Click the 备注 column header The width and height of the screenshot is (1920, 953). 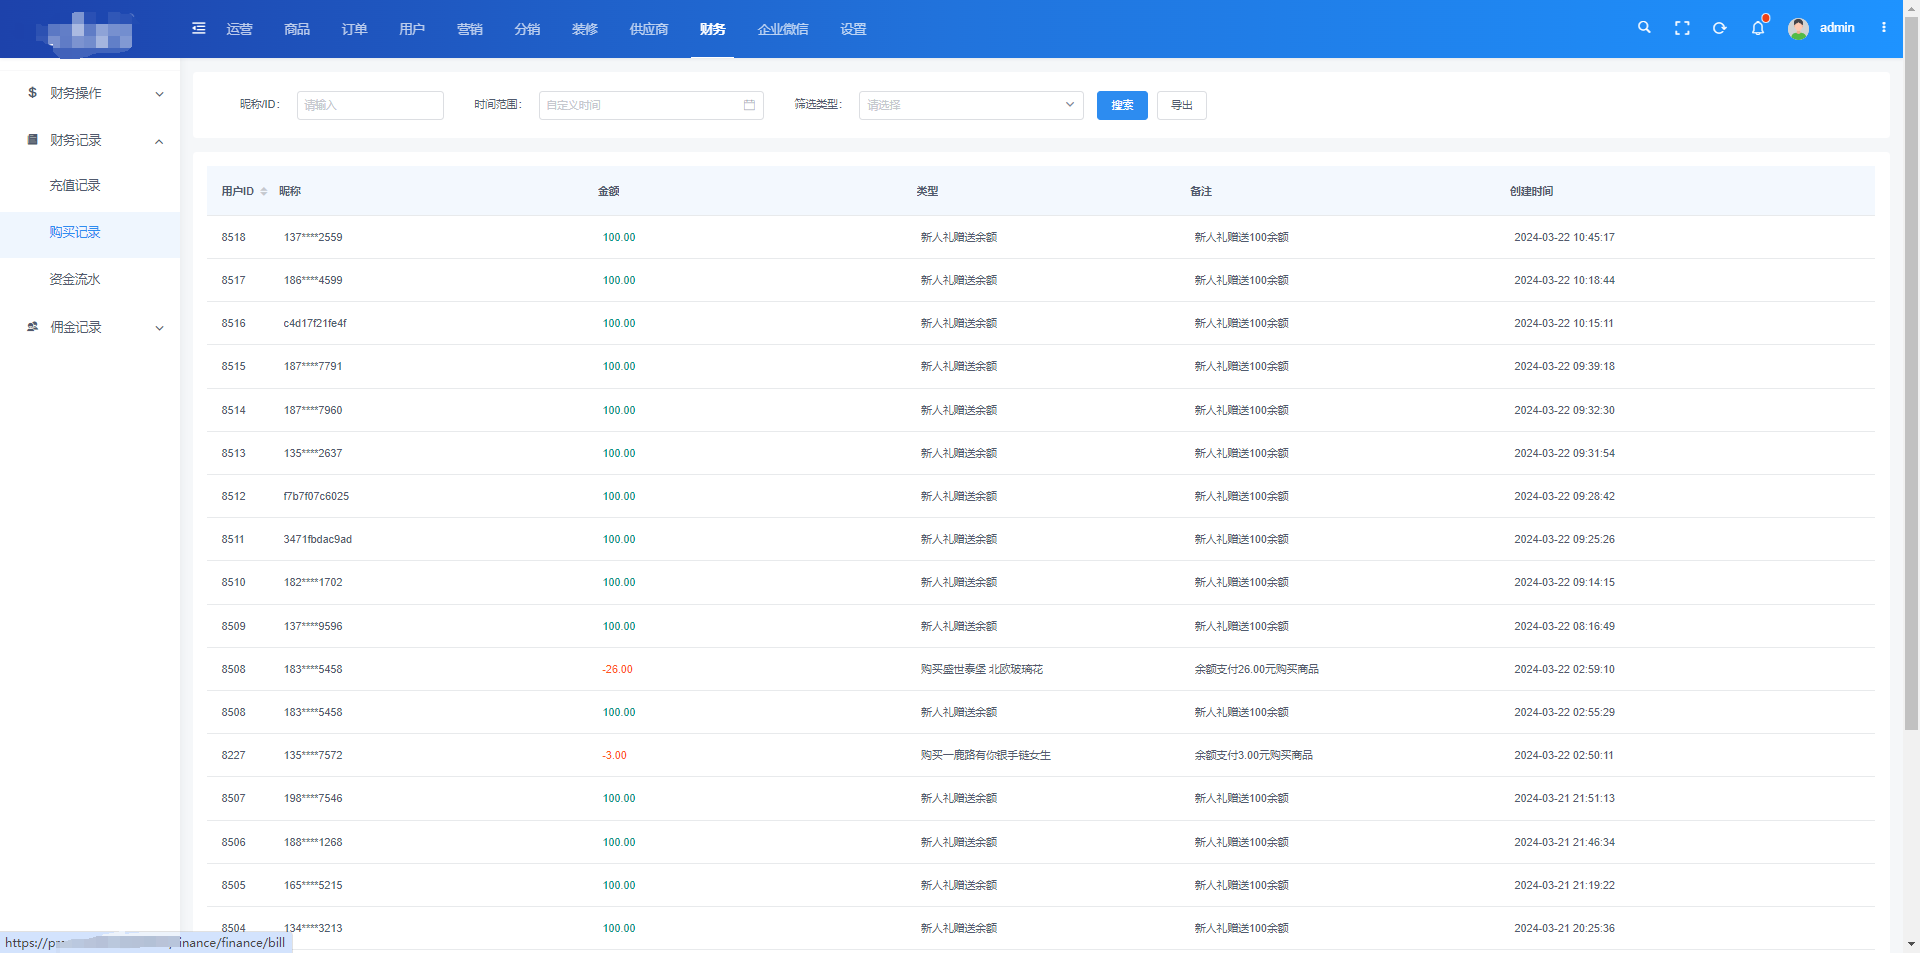[x=1201, y=191]
